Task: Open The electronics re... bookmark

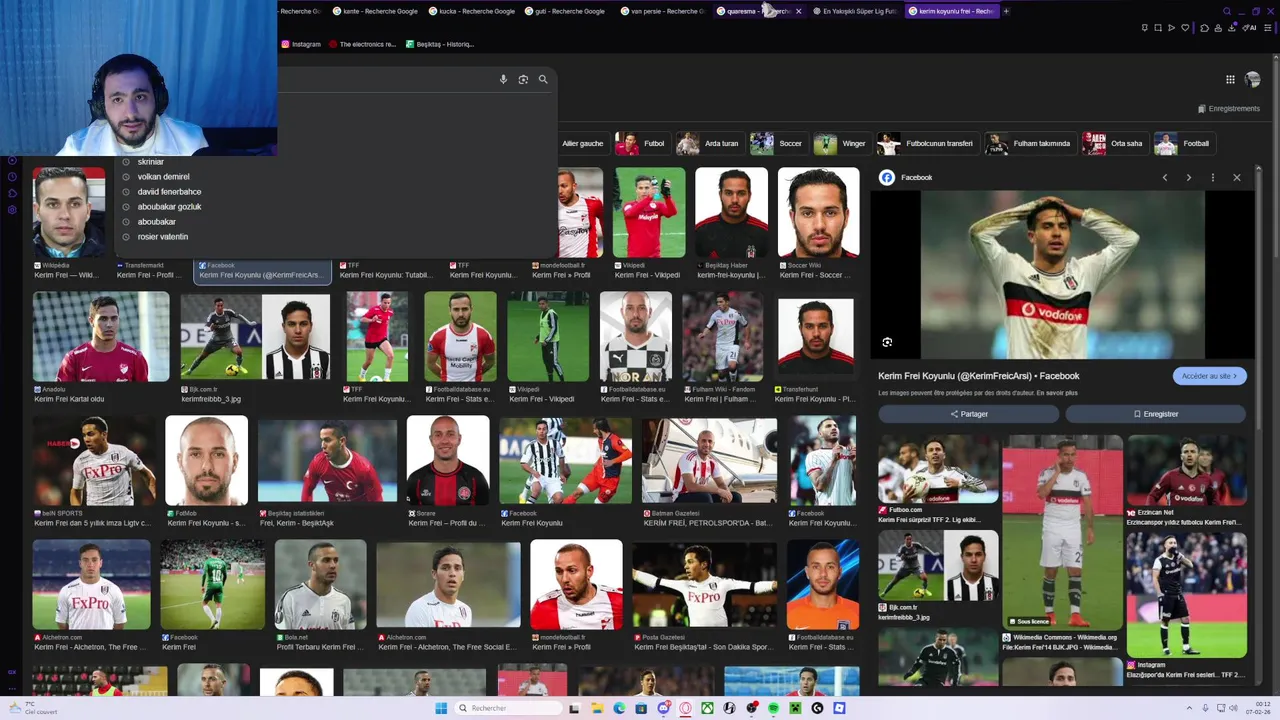Action: pyautogui.click(x=362, y=44)
